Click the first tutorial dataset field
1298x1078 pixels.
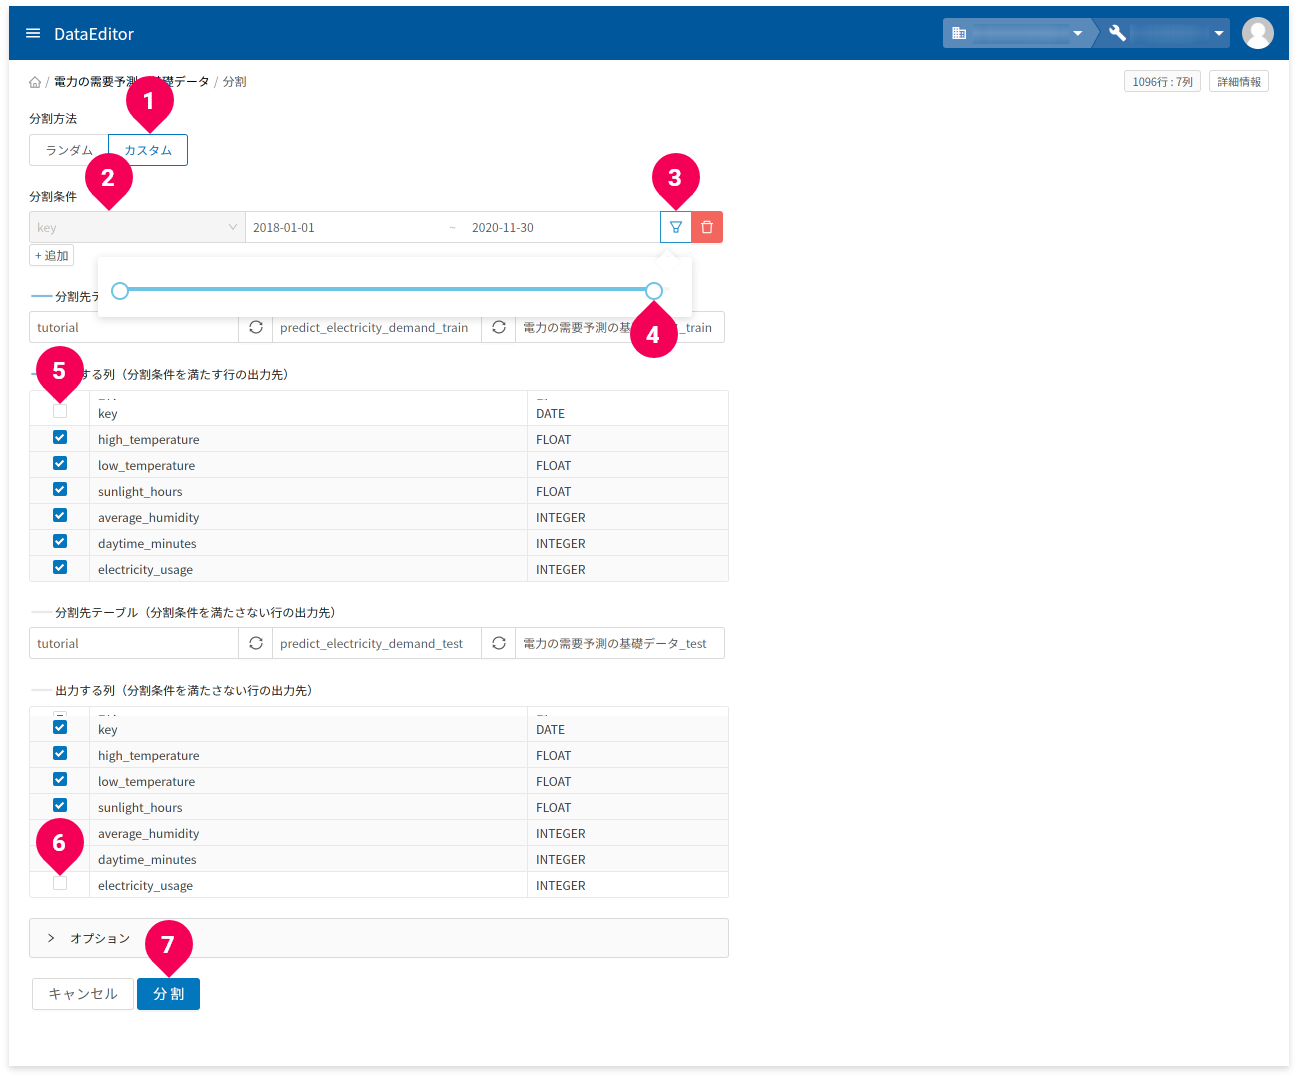click(x=134, y=327)
